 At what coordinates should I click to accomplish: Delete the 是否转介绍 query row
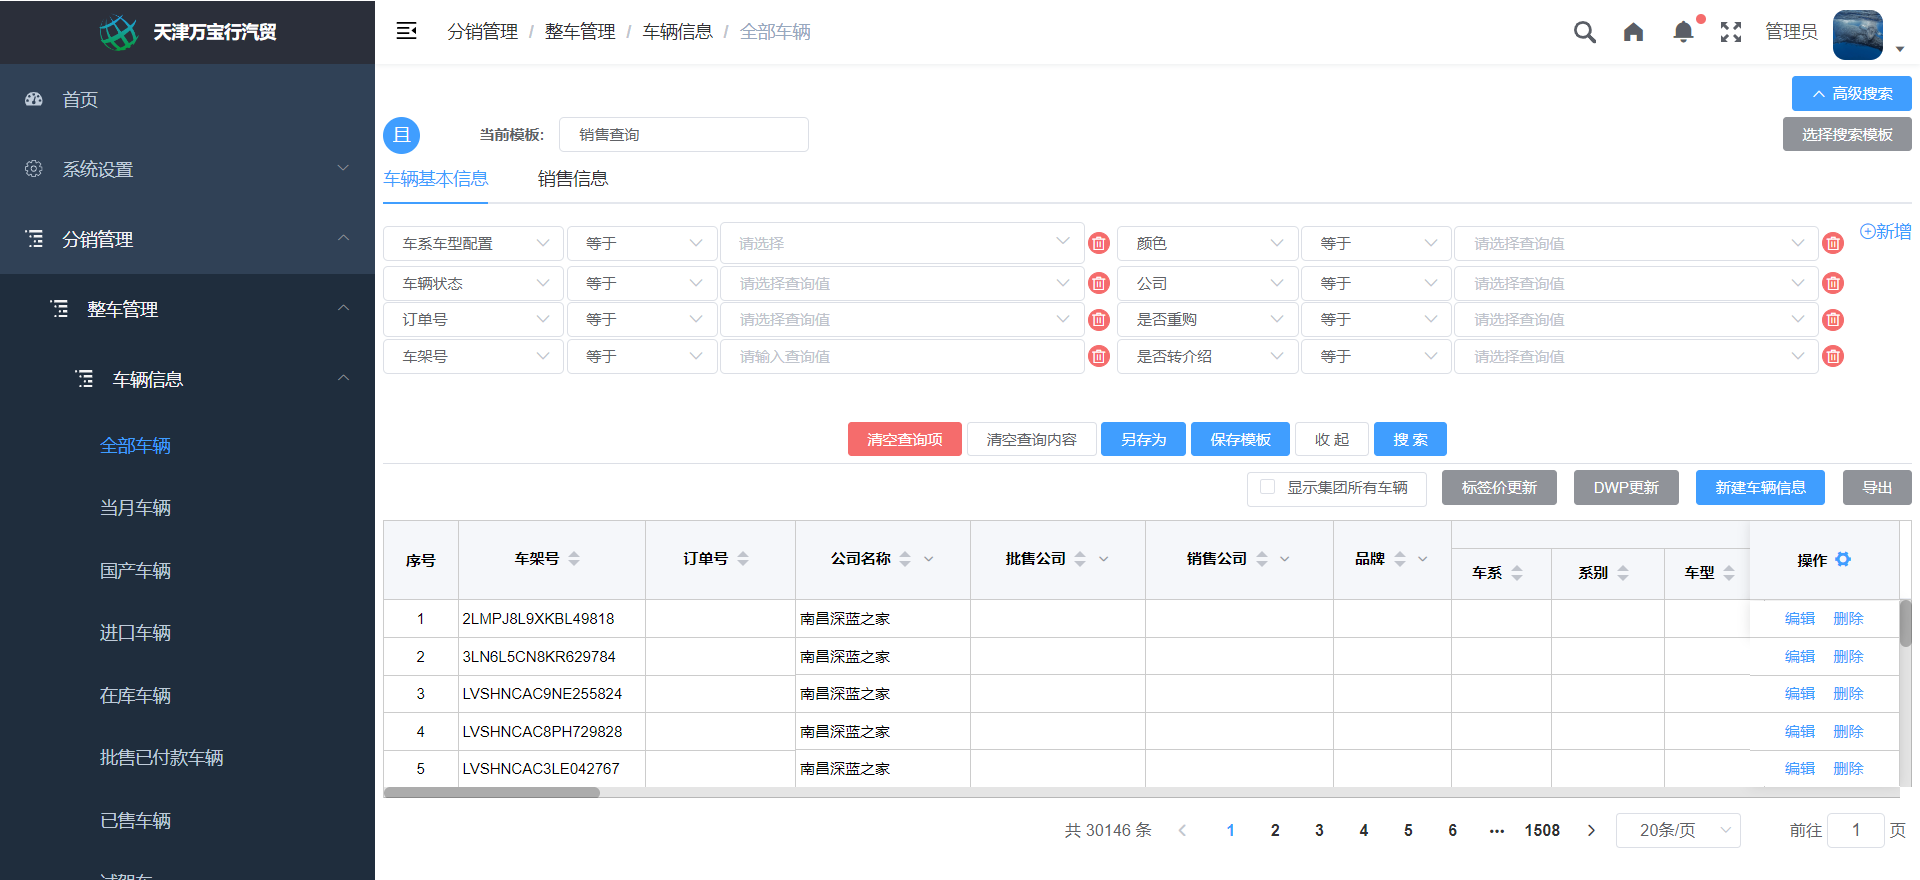[1833, 356]
